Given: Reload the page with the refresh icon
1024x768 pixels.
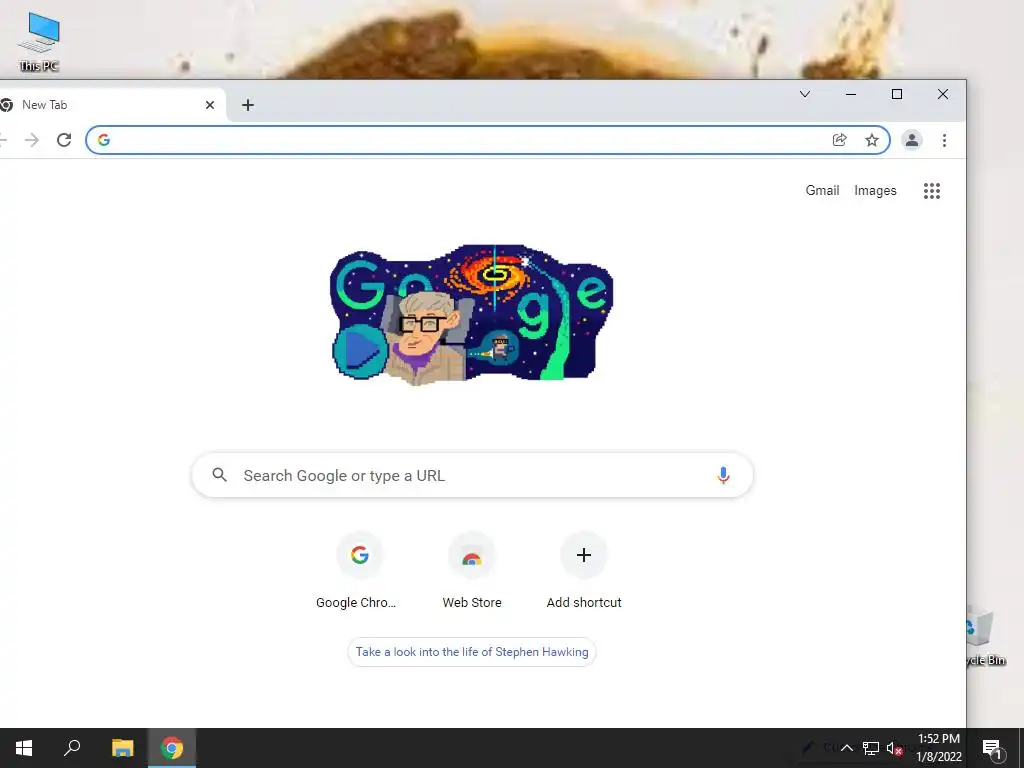Looking at the screenshot, I should click(x=64, y=140).
